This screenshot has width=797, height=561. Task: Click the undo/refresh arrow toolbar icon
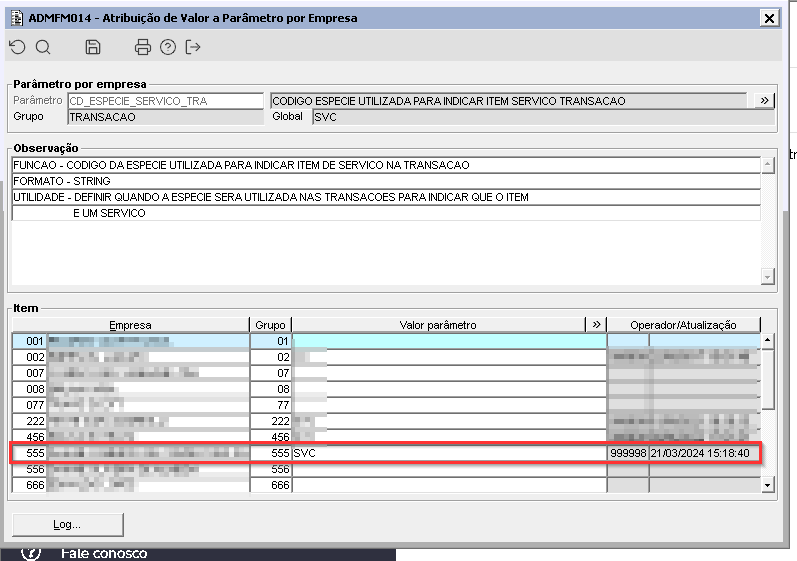(17, 47)
